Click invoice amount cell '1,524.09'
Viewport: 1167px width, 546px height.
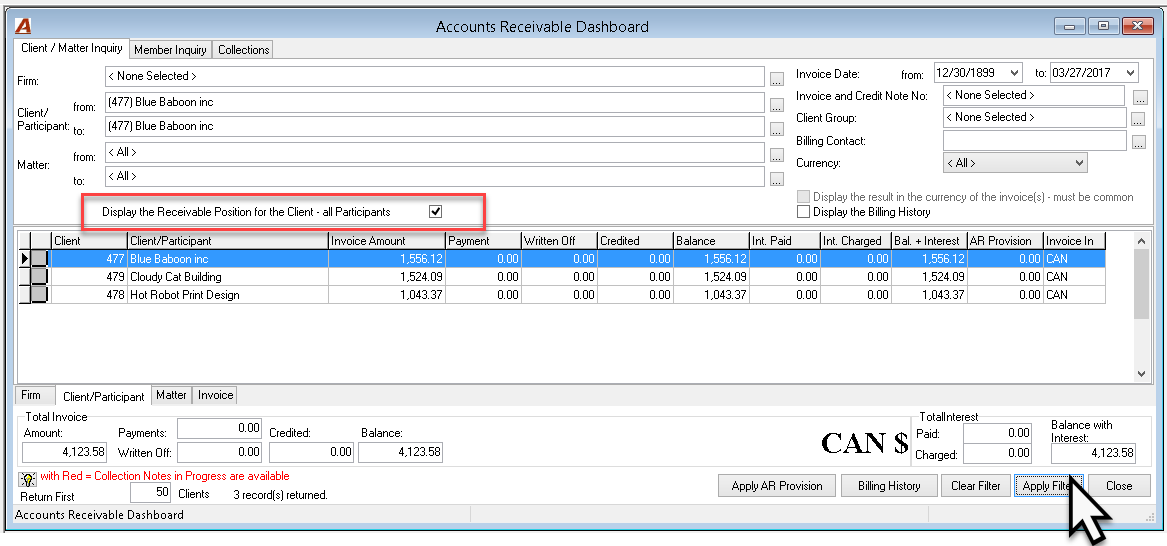pos(386,277)
